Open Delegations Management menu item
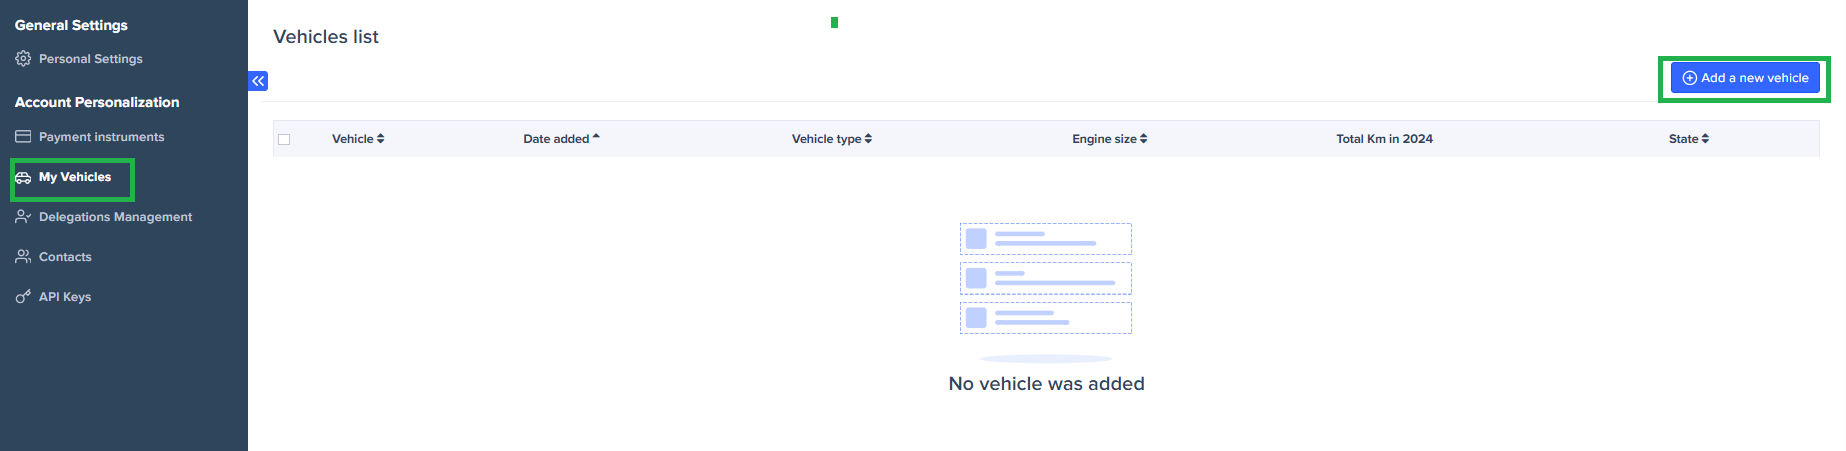The image size is (1846, 451). point(115,217)
